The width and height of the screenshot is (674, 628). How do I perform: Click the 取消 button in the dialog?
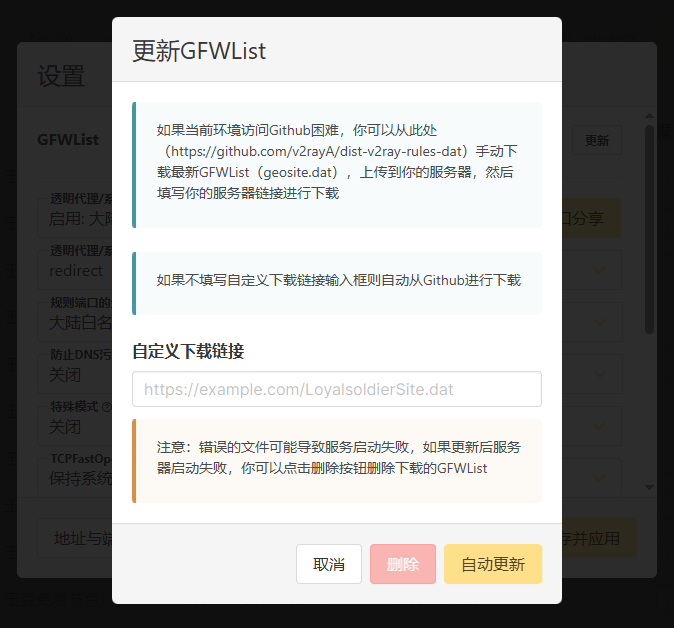329,564
